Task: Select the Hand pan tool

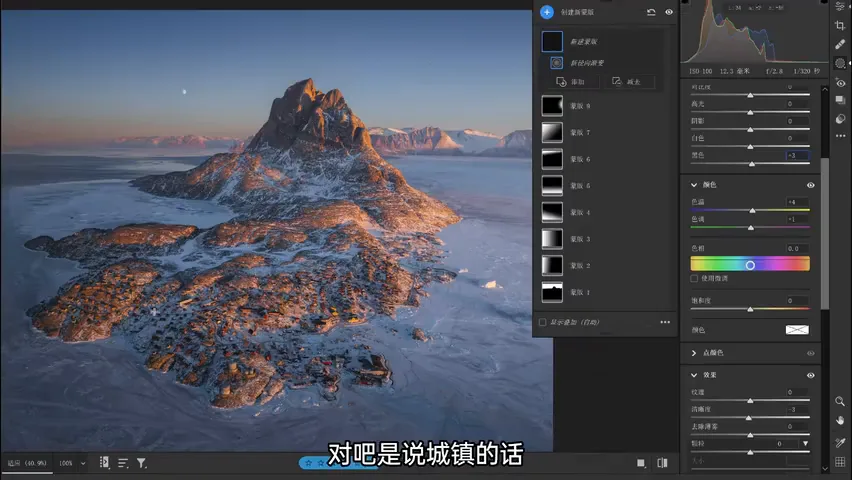Action: click(840, 420)
